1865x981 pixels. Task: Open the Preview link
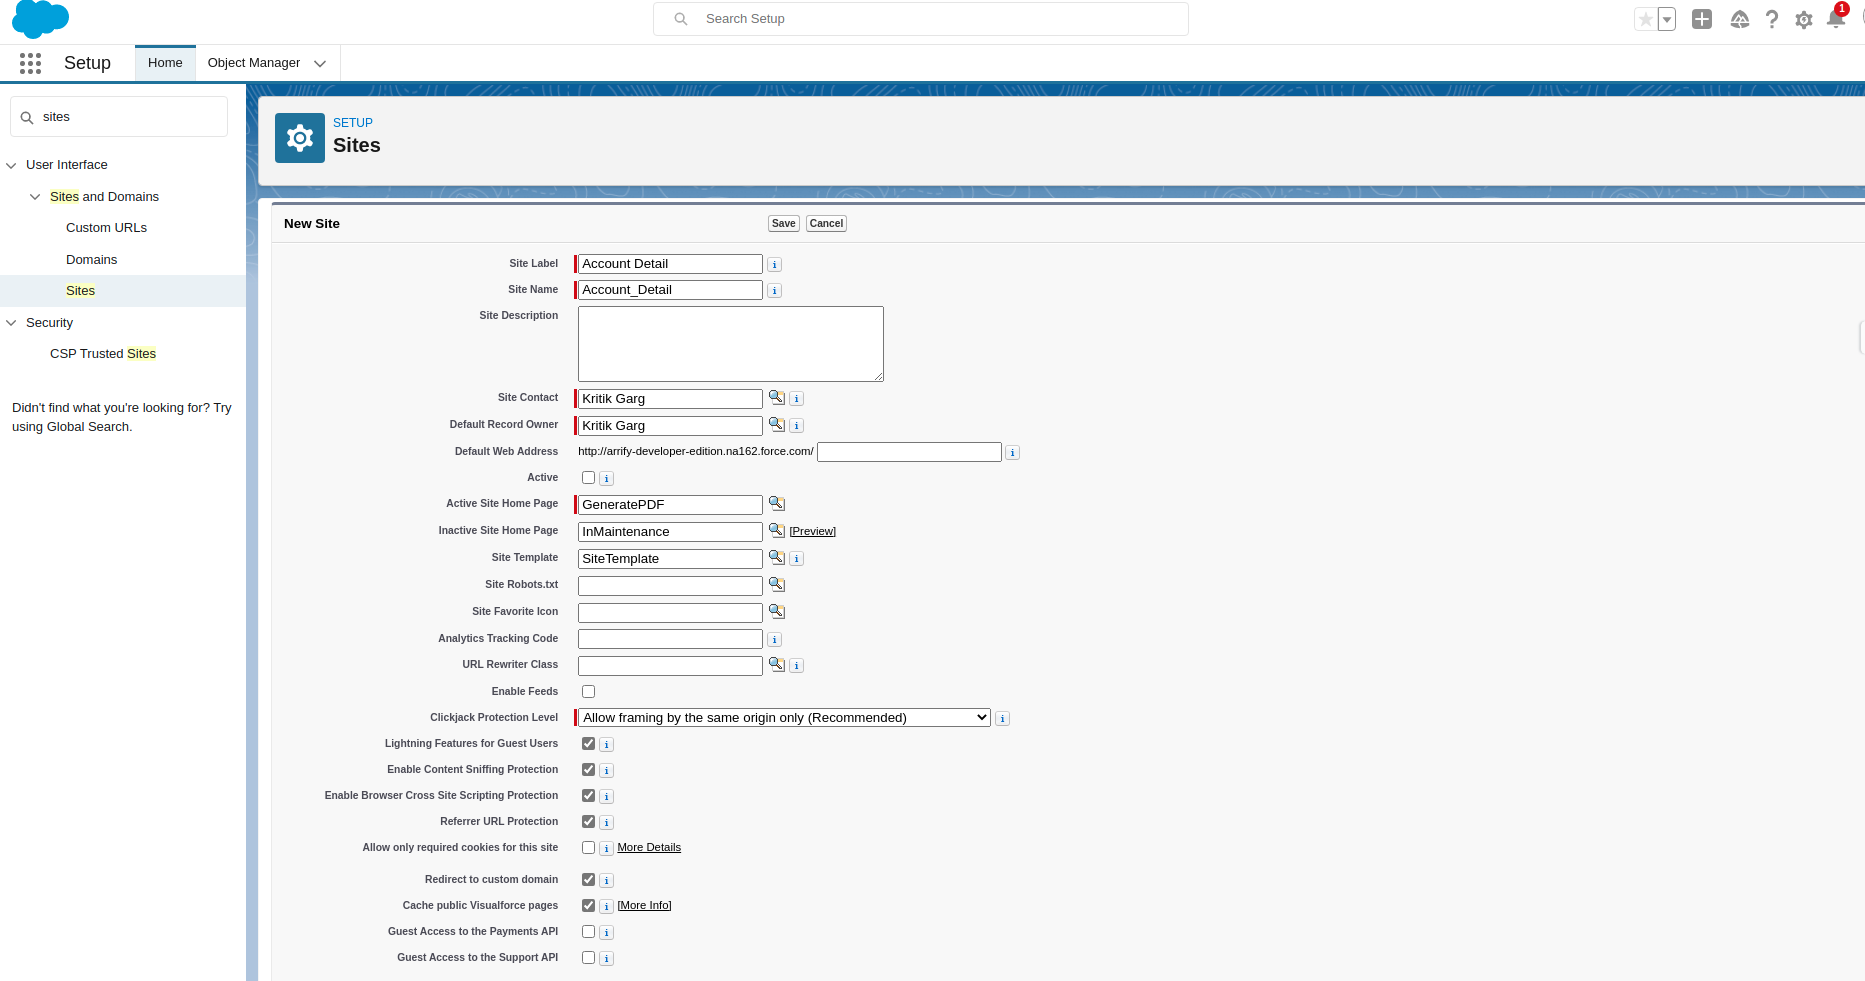tap(813, 532)
